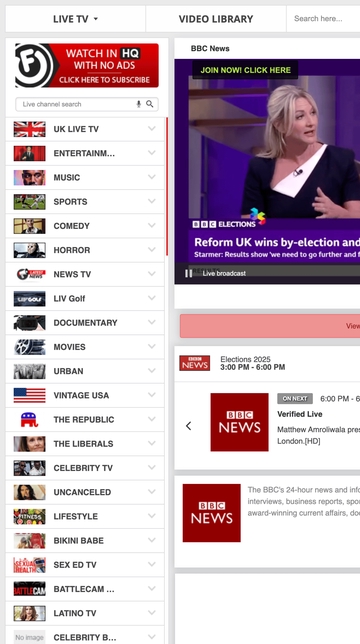Screen dimensions: 360x644
Task: Click the microphone icon in channel search
Action: (139, 104)
